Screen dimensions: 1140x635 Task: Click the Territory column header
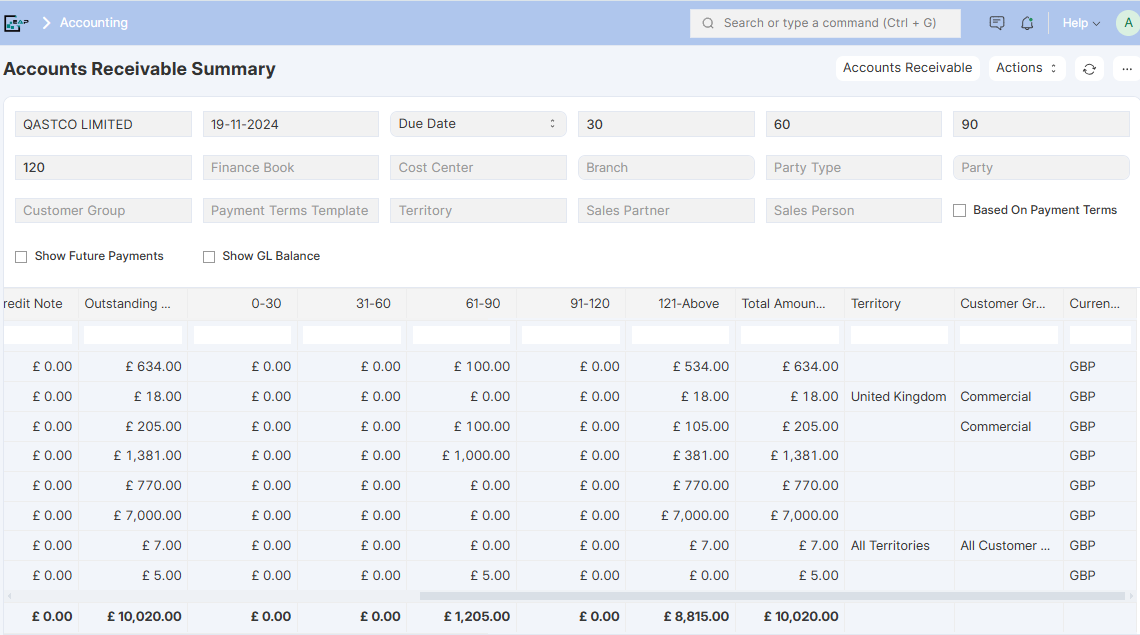[x=899, y=304]
